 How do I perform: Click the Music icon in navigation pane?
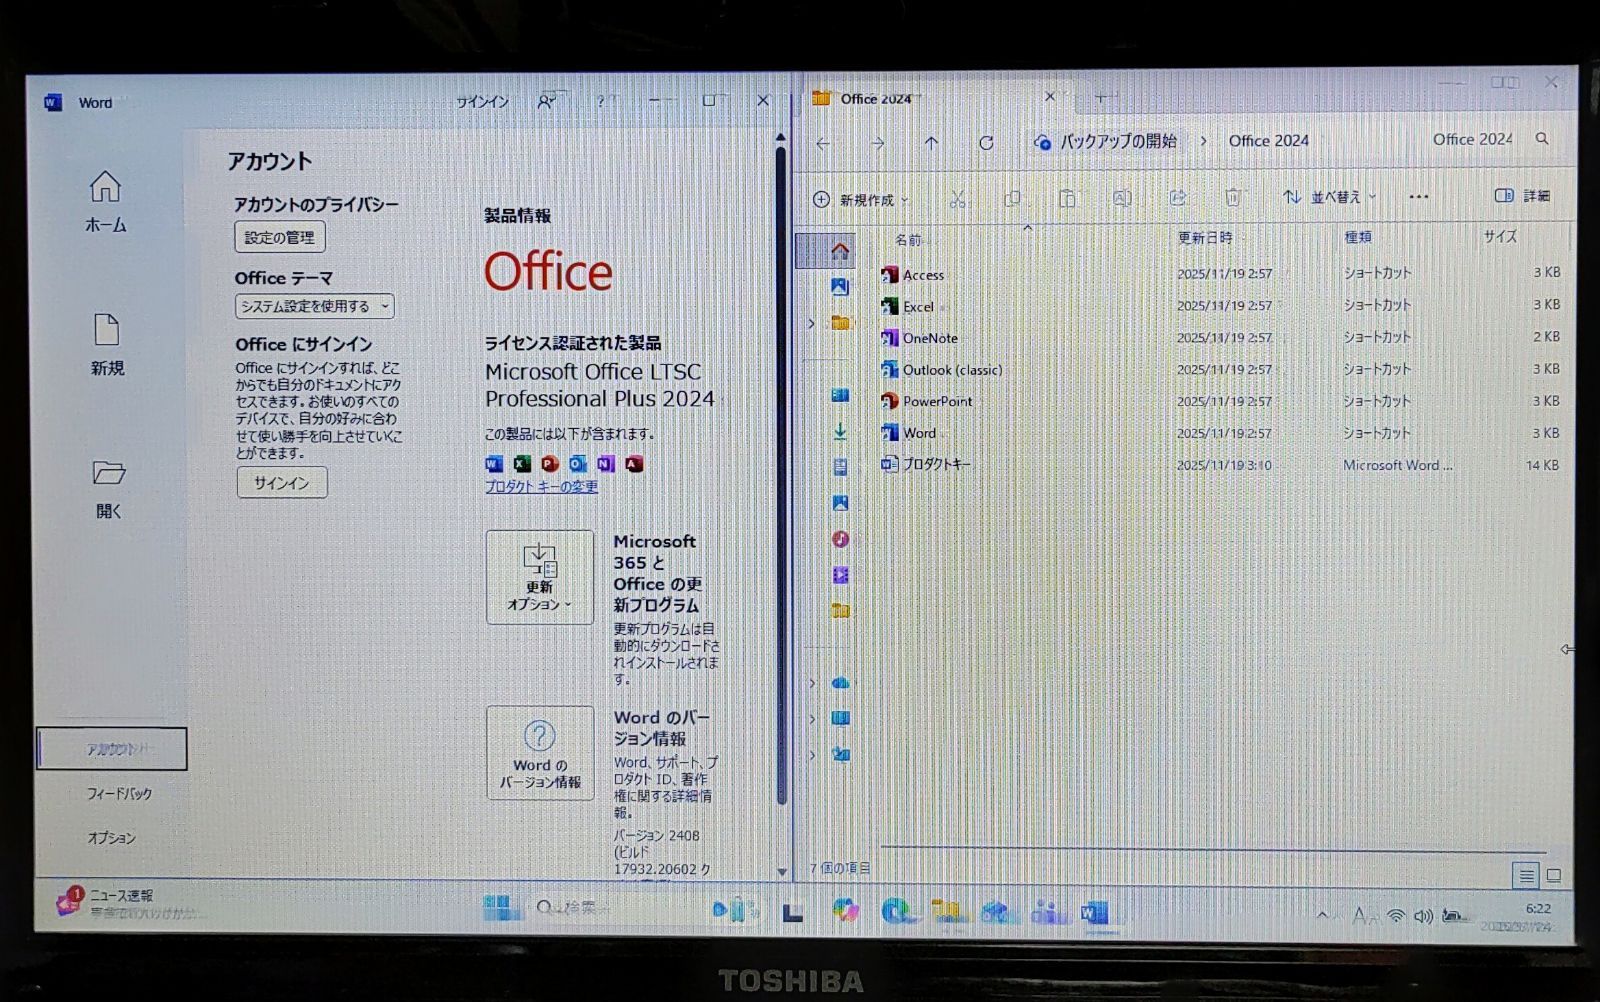(x=840, y=539)
